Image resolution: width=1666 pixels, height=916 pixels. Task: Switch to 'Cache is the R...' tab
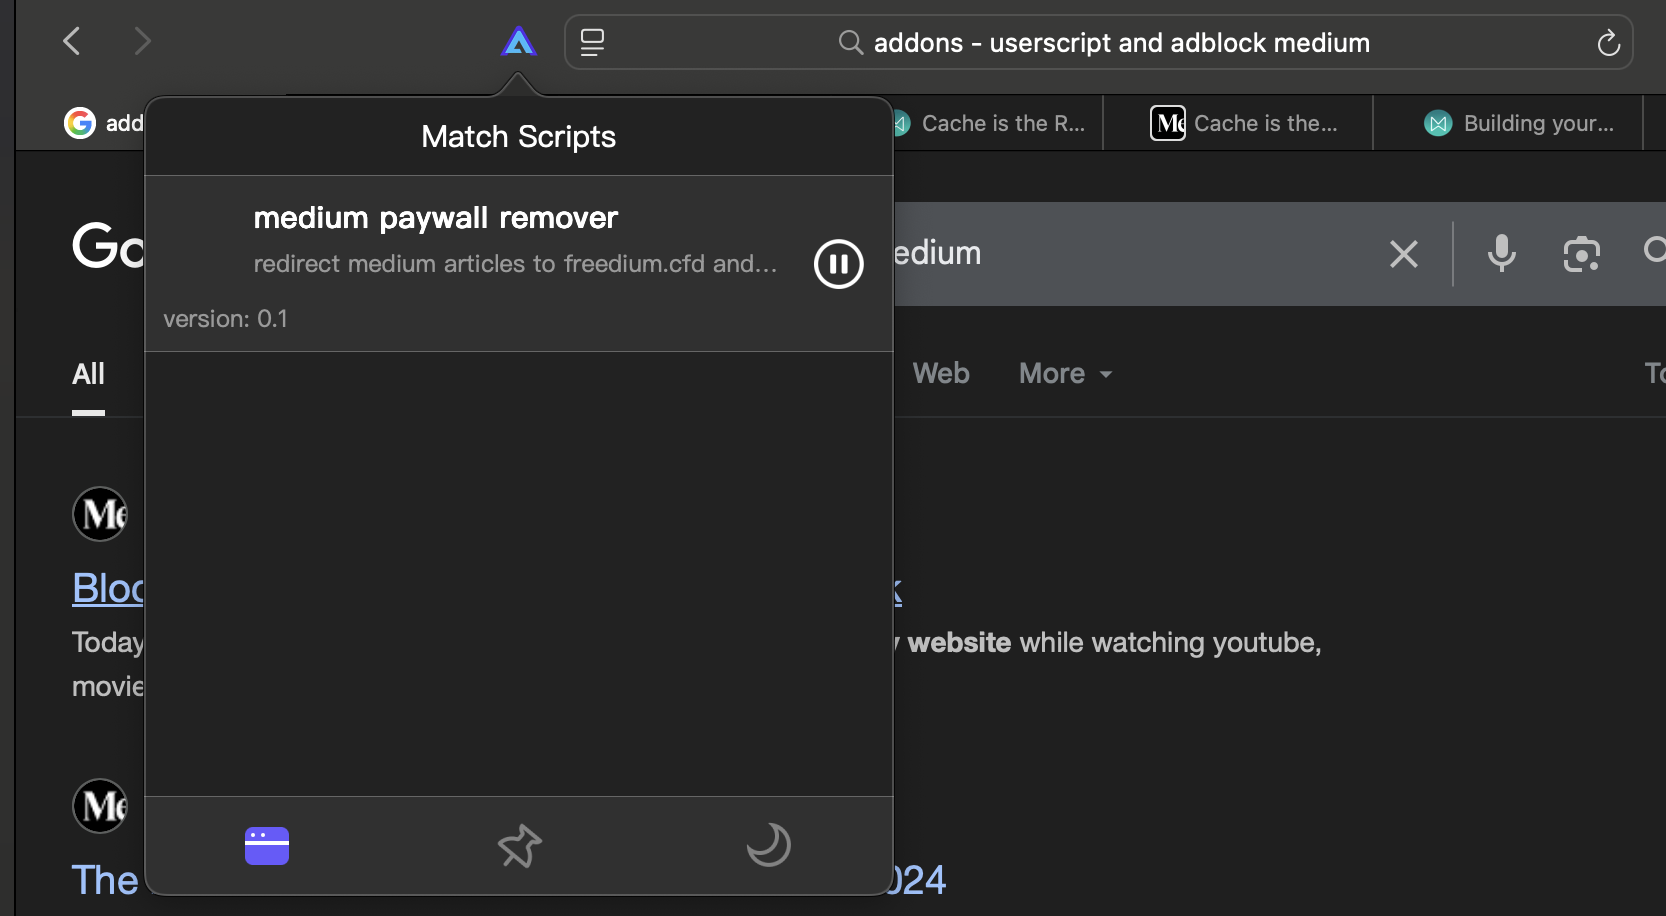click(x=1001, y=124)
